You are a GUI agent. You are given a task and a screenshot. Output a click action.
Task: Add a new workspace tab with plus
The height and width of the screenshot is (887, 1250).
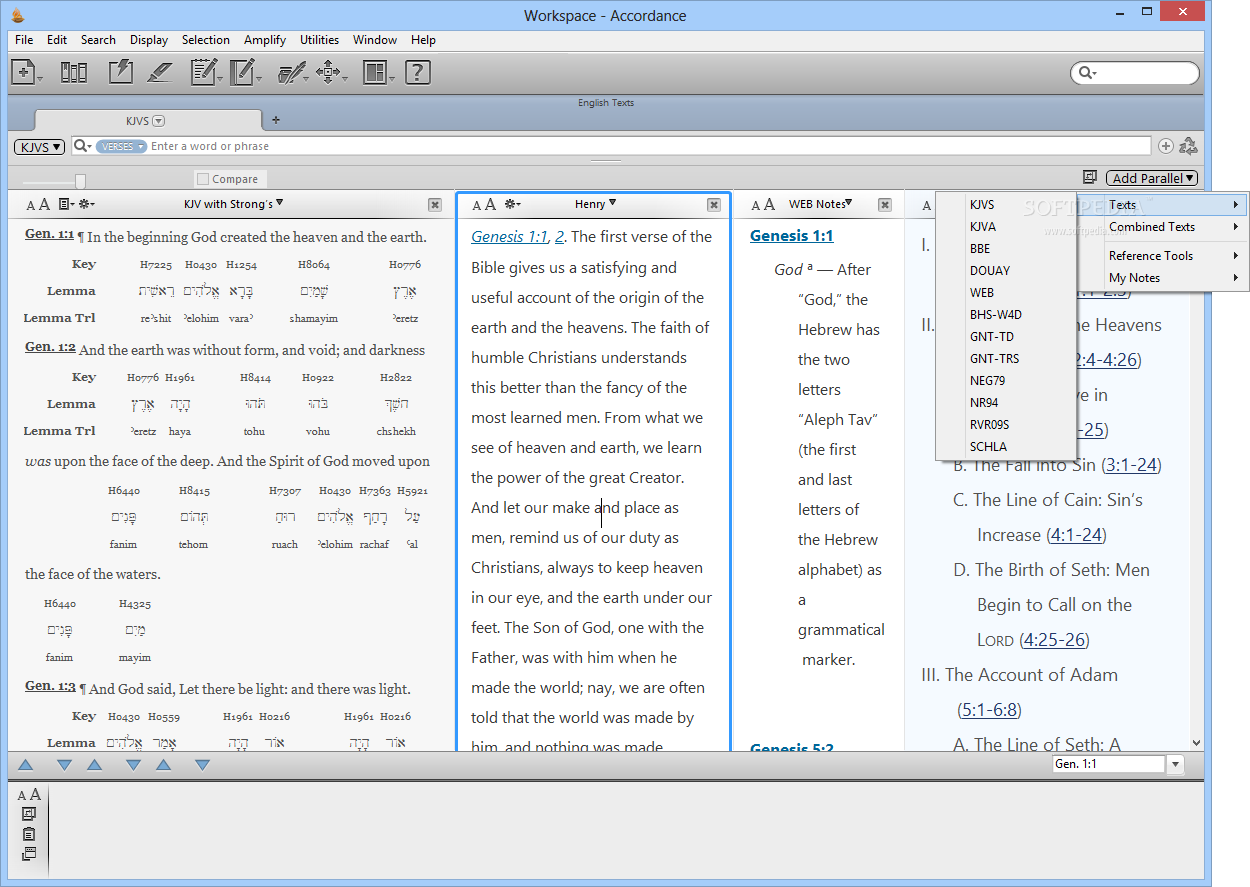pyautogui.click(x=276, y=120)
